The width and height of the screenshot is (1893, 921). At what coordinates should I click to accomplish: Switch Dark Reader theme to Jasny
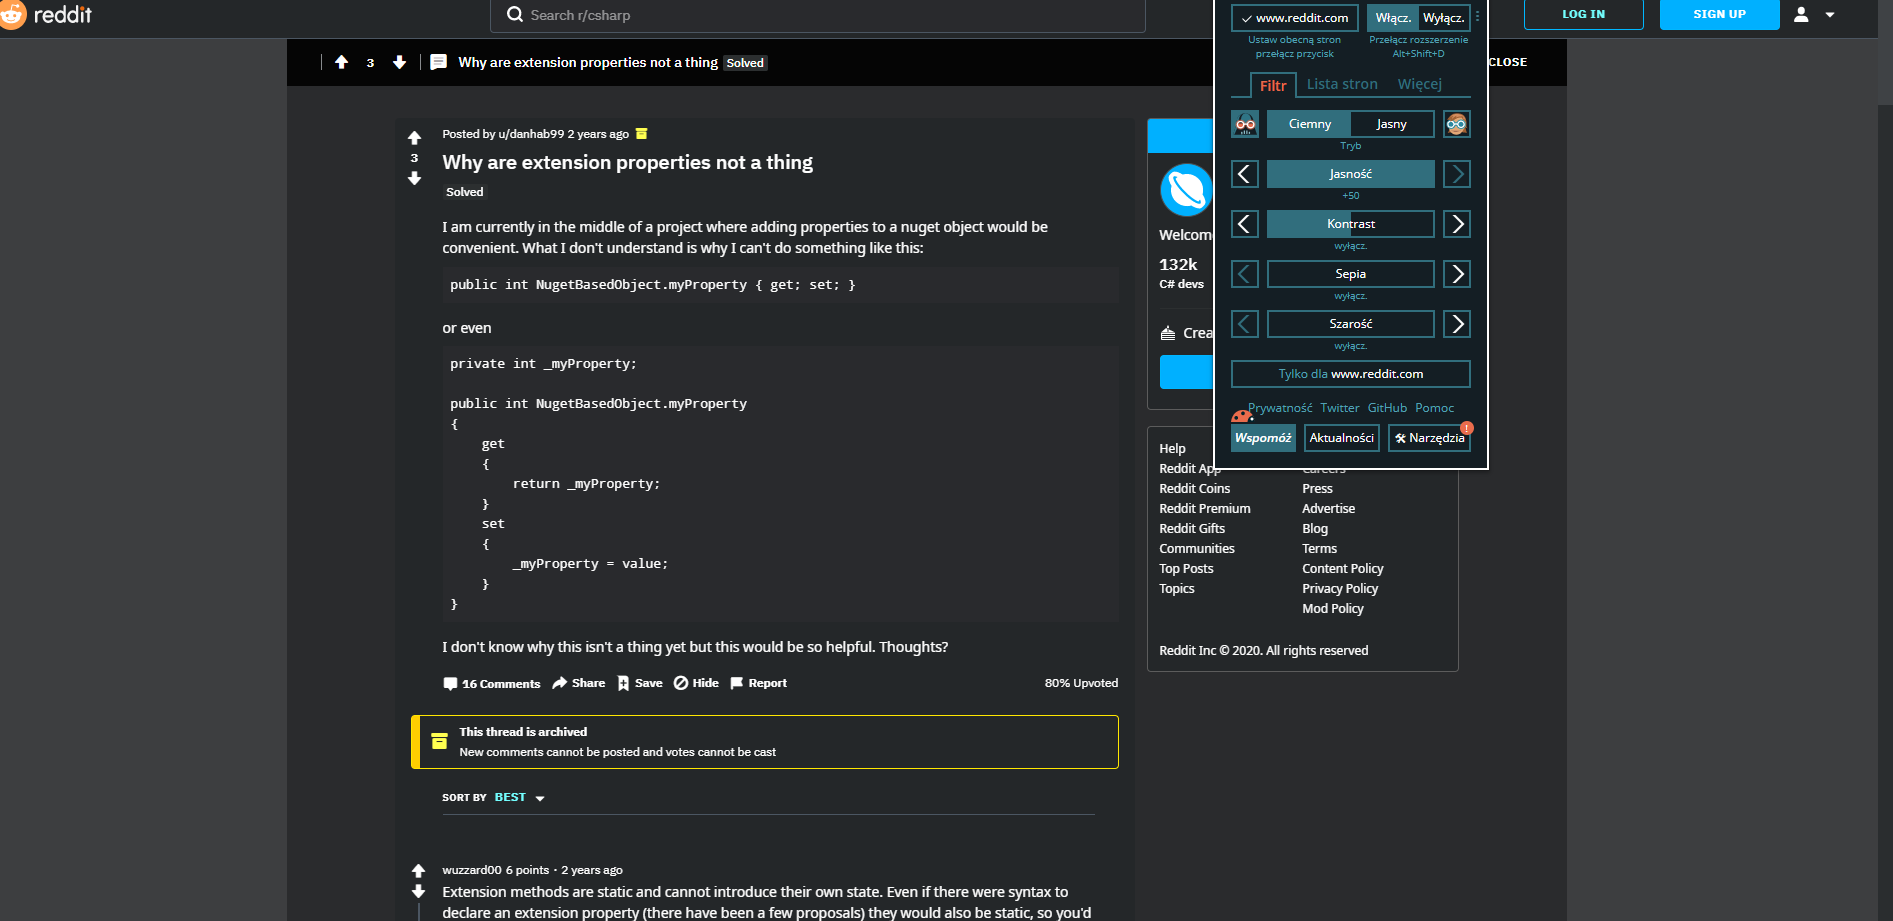point(1391,123)
